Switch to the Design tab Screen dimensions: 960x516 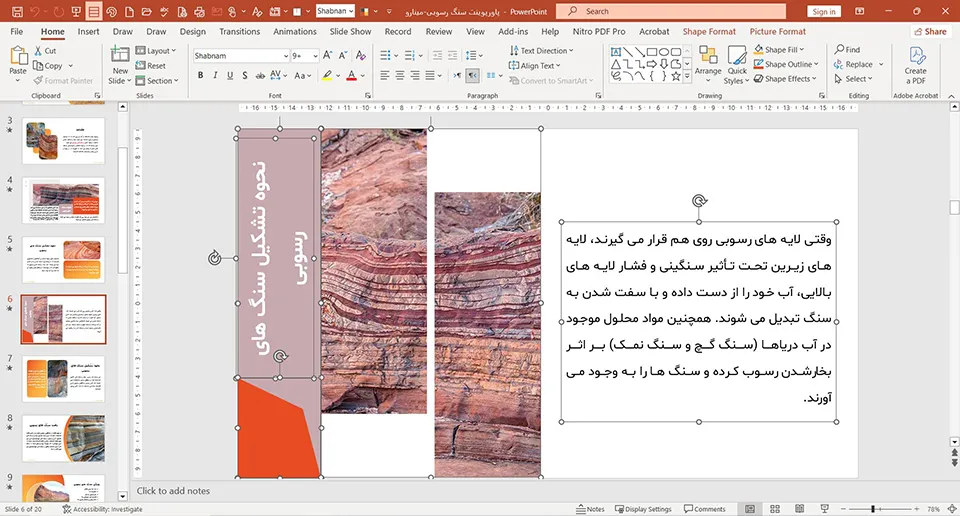193,31
